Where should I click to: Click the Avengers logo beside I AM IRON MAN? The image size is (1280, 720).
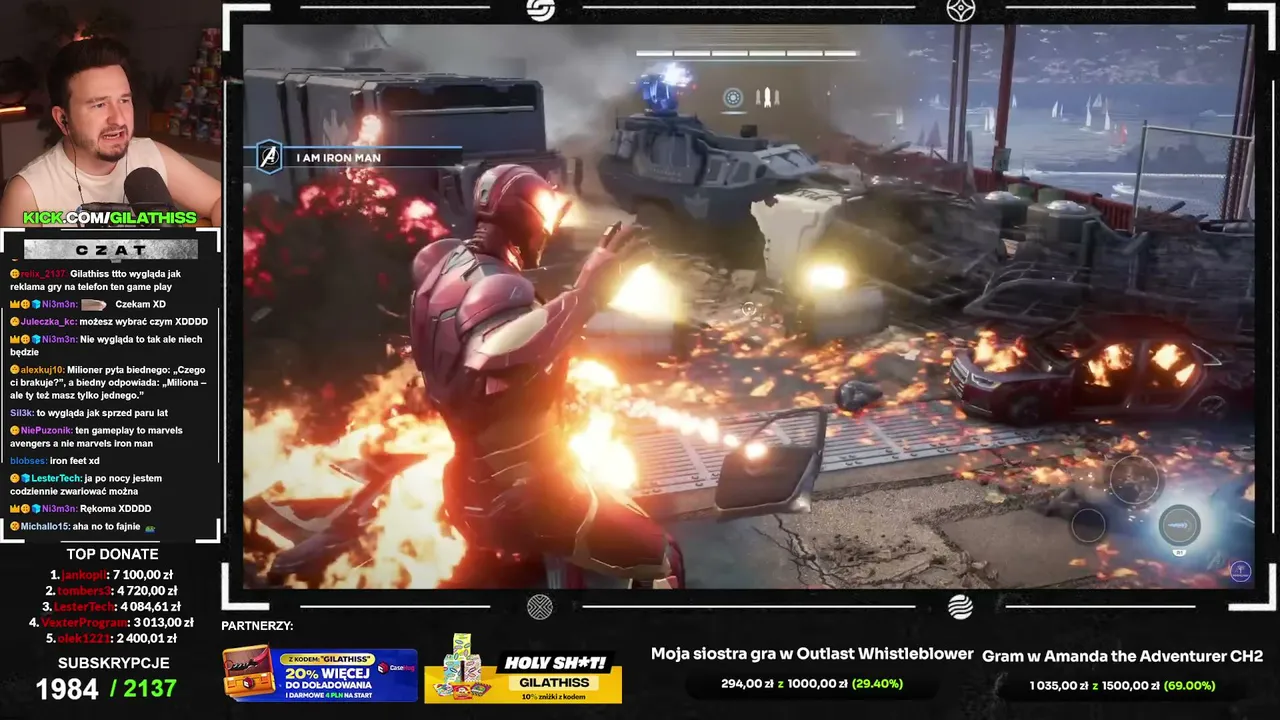[268, 157]
